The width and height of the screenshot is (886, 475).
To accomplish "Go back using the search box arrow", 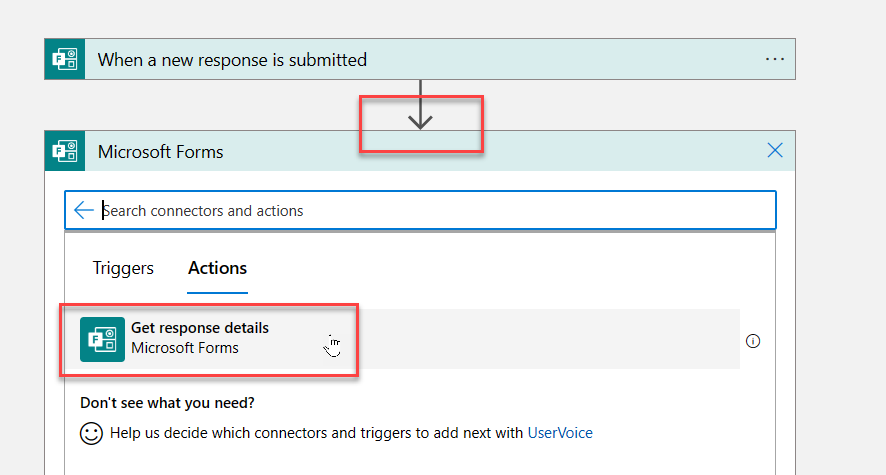I will [x=84, y=211].
